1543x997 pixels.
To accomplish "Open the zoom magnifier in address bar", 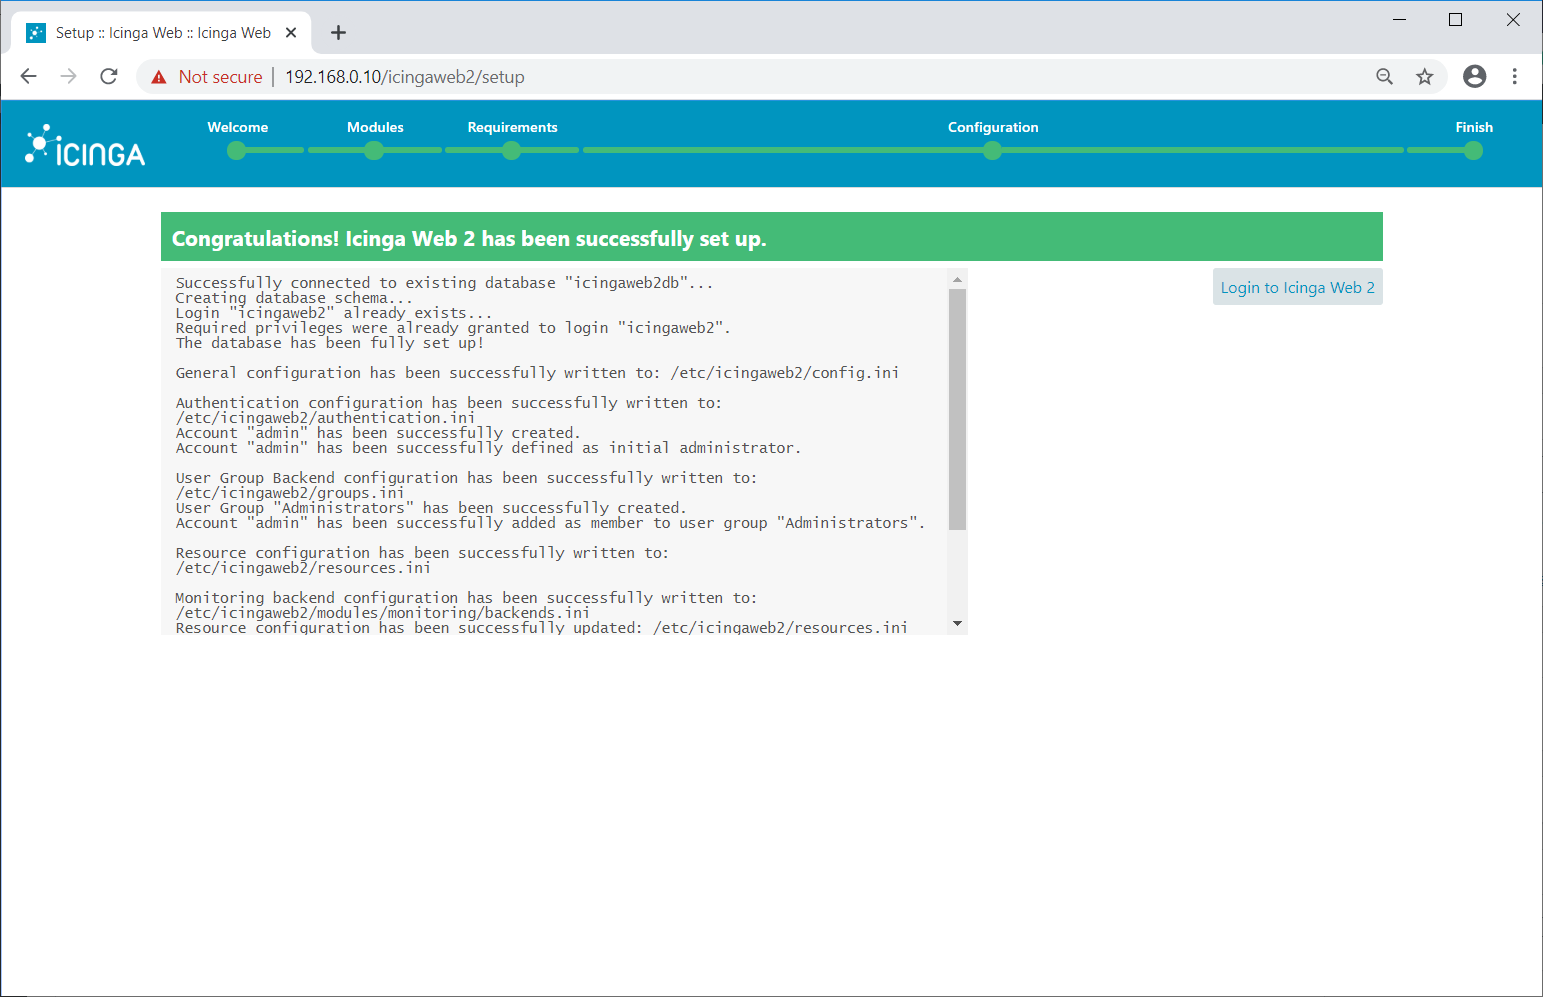I will click(1385, 77).
